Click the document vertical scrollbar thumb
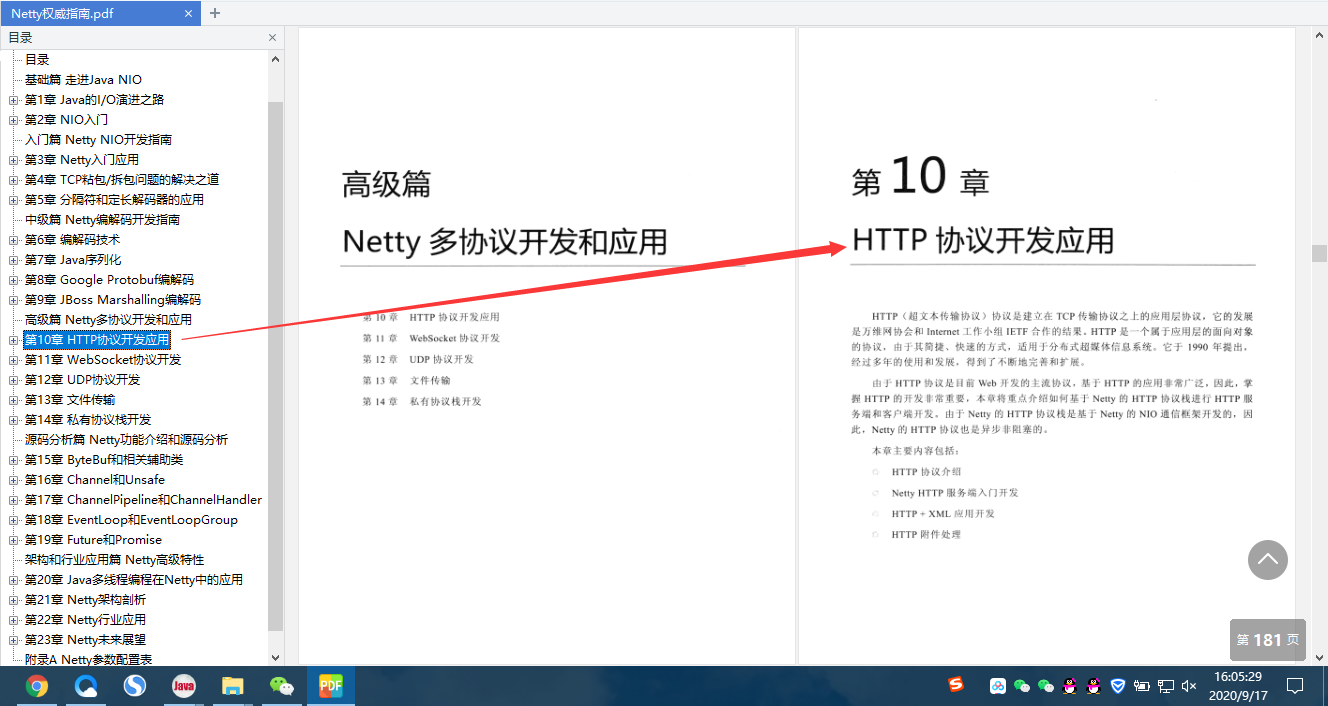 click(x=1320, y=253)
